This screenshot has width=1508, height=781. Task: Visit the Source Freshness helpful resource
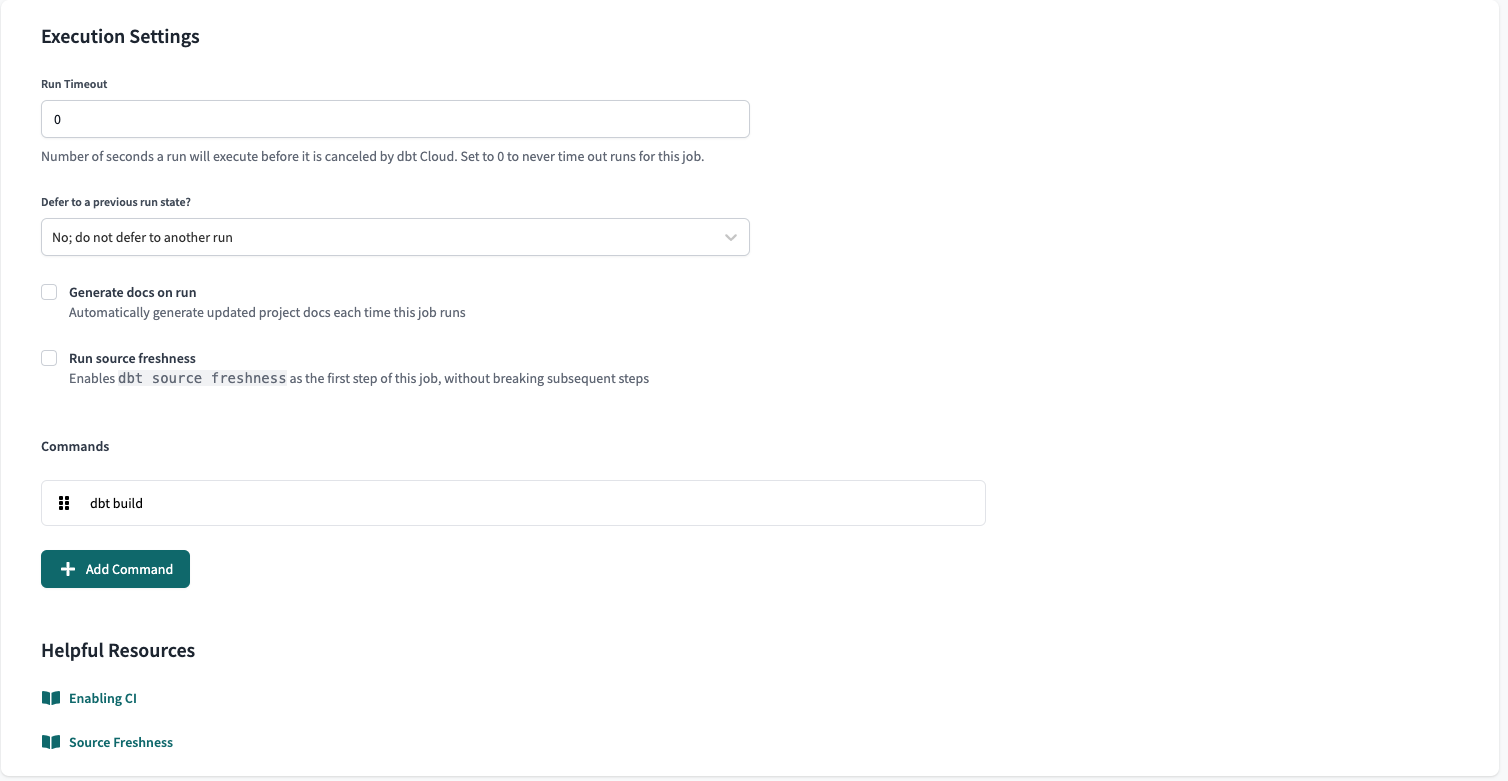(x=121, y=741)
